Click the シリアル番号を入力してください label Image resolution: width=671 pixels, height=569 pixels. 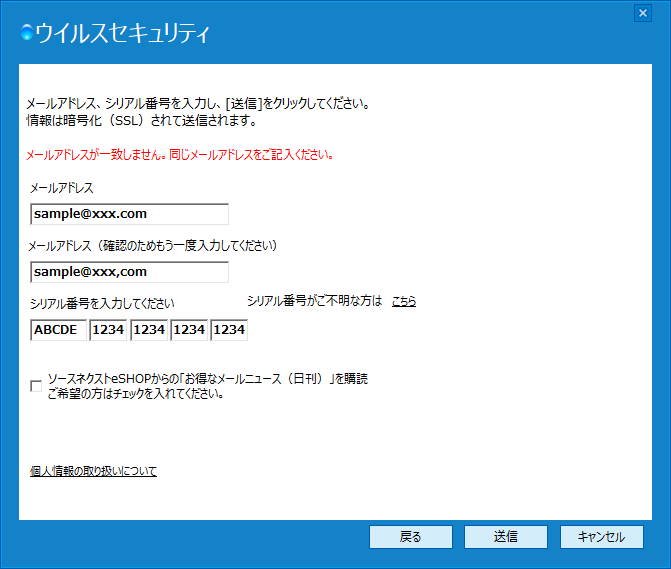[x=102, y=304]
